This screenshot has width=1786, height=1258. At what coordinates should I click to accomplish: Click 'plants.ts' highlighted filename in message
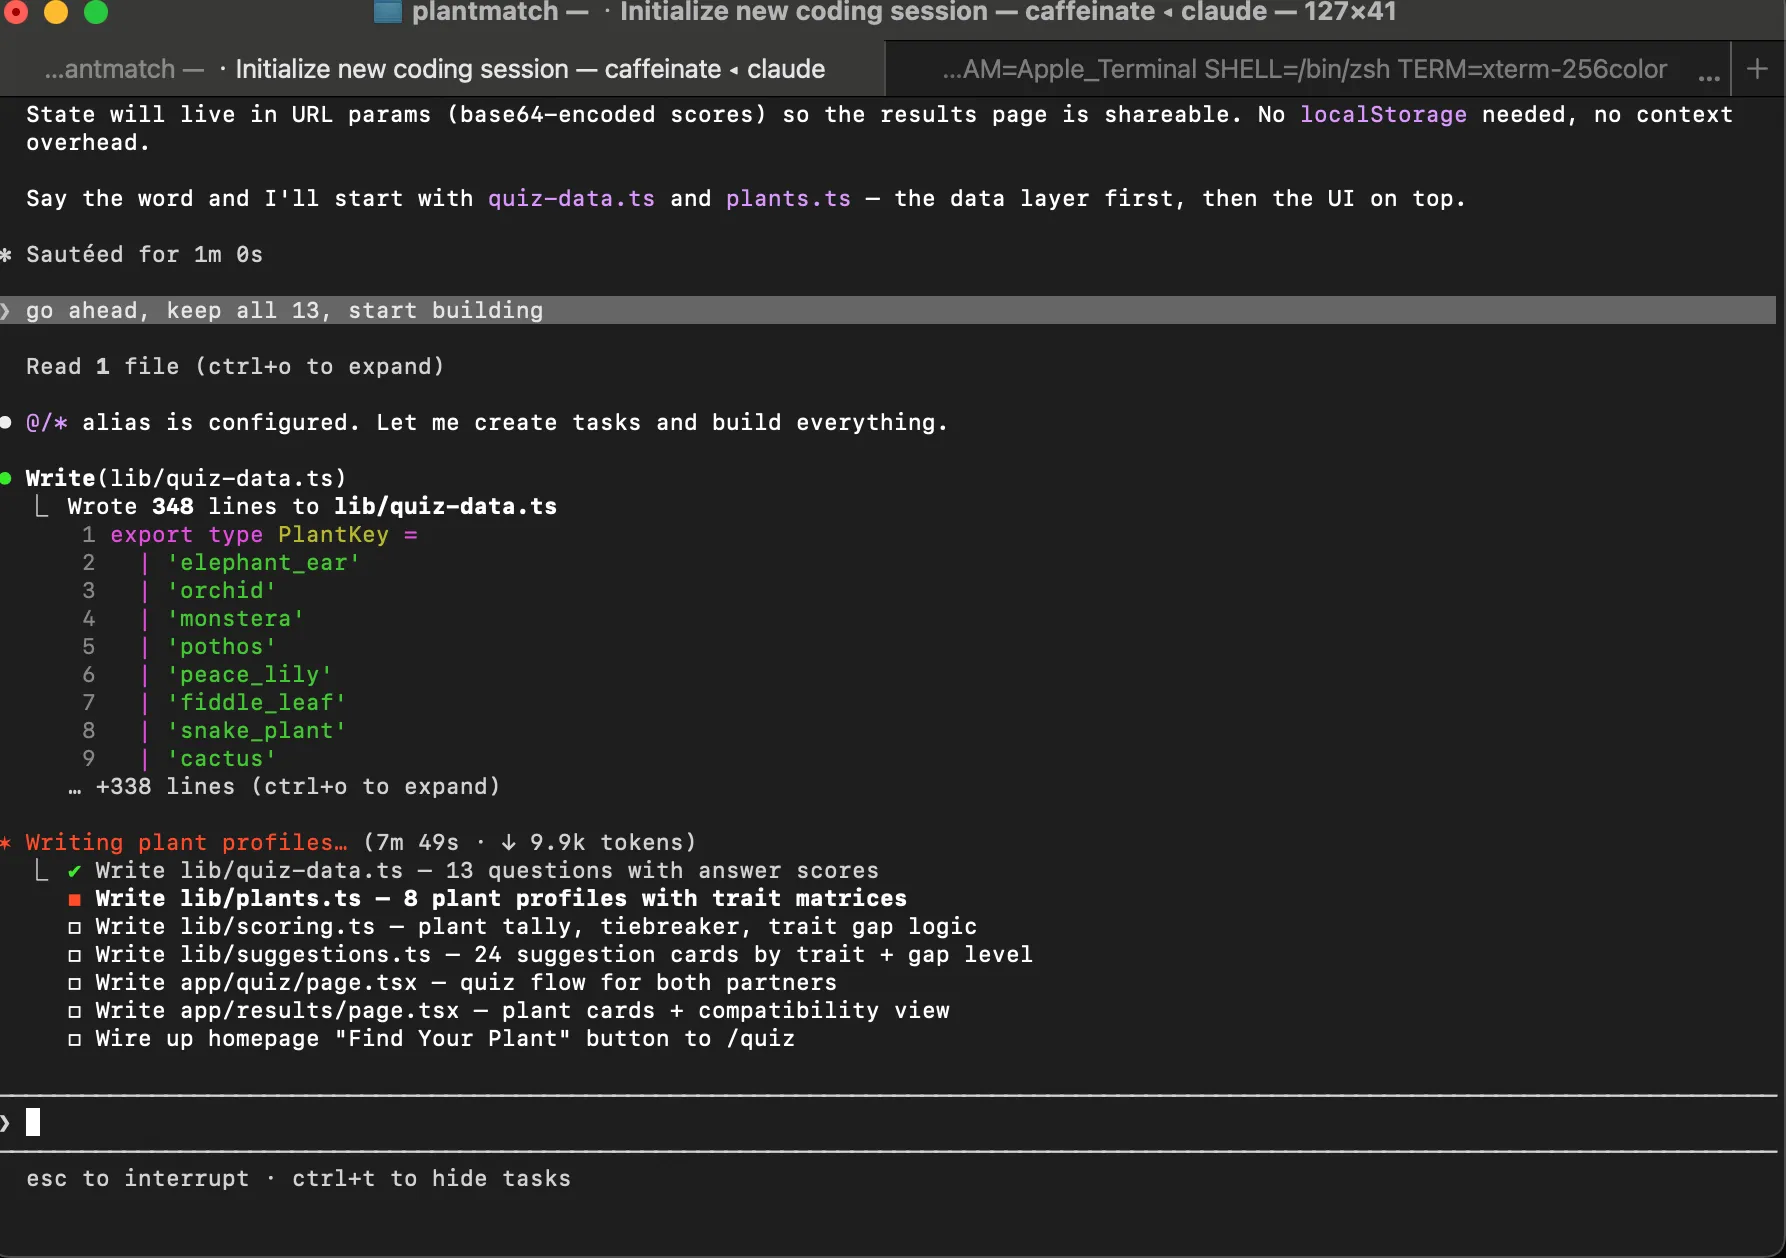pyautogui.click(x=788, y=199)
